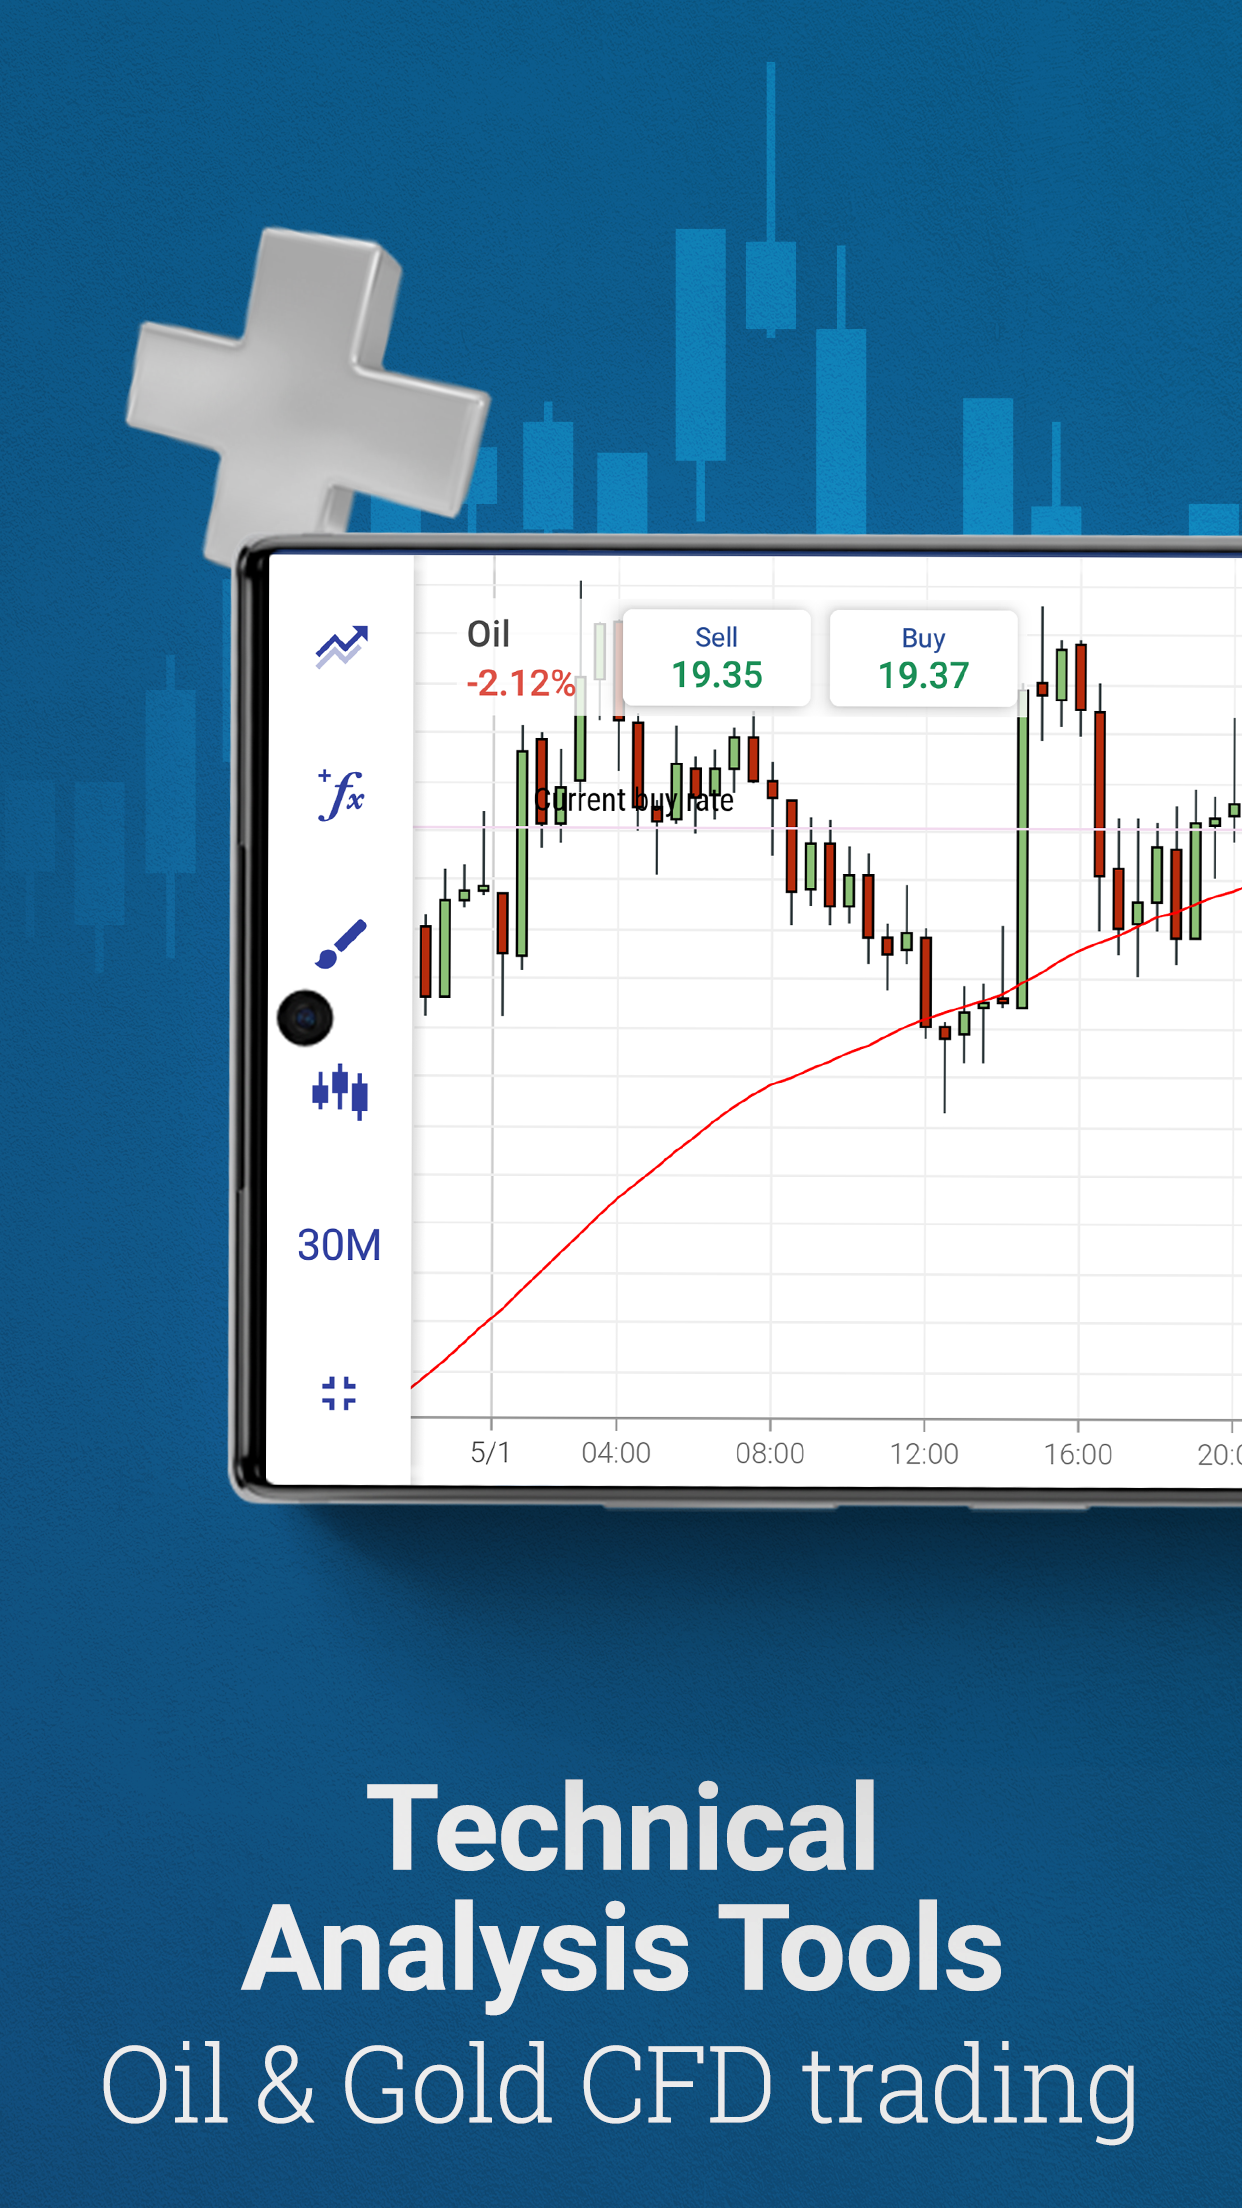Tap the 12:00 time axis label
Screen dimensions: 1242x2208
pyautogui.click(x=924, y=1453)
